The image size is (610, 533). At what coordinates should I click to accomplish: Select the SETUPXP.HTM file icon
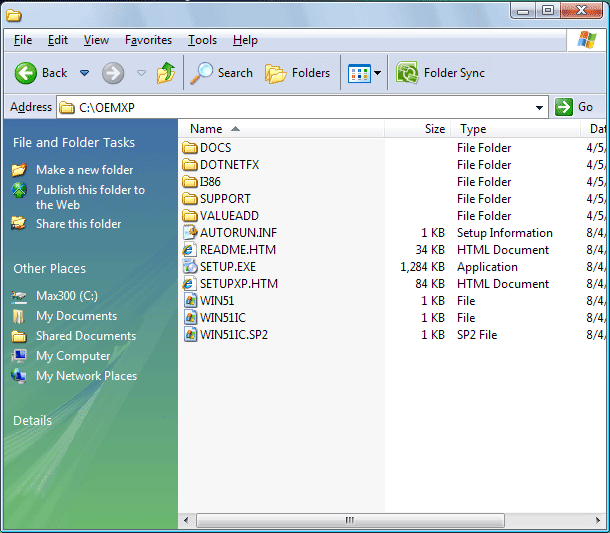(190, 284)
